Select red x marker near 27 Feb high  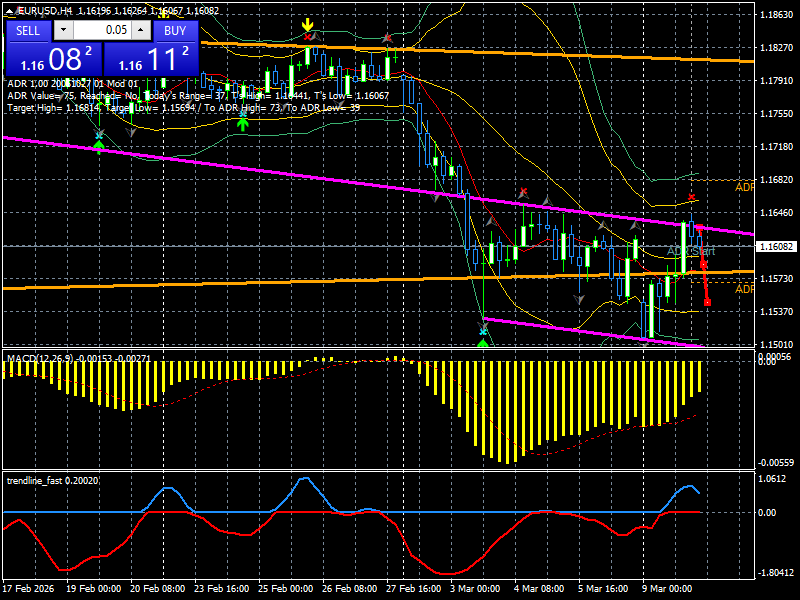click(387, 38)
